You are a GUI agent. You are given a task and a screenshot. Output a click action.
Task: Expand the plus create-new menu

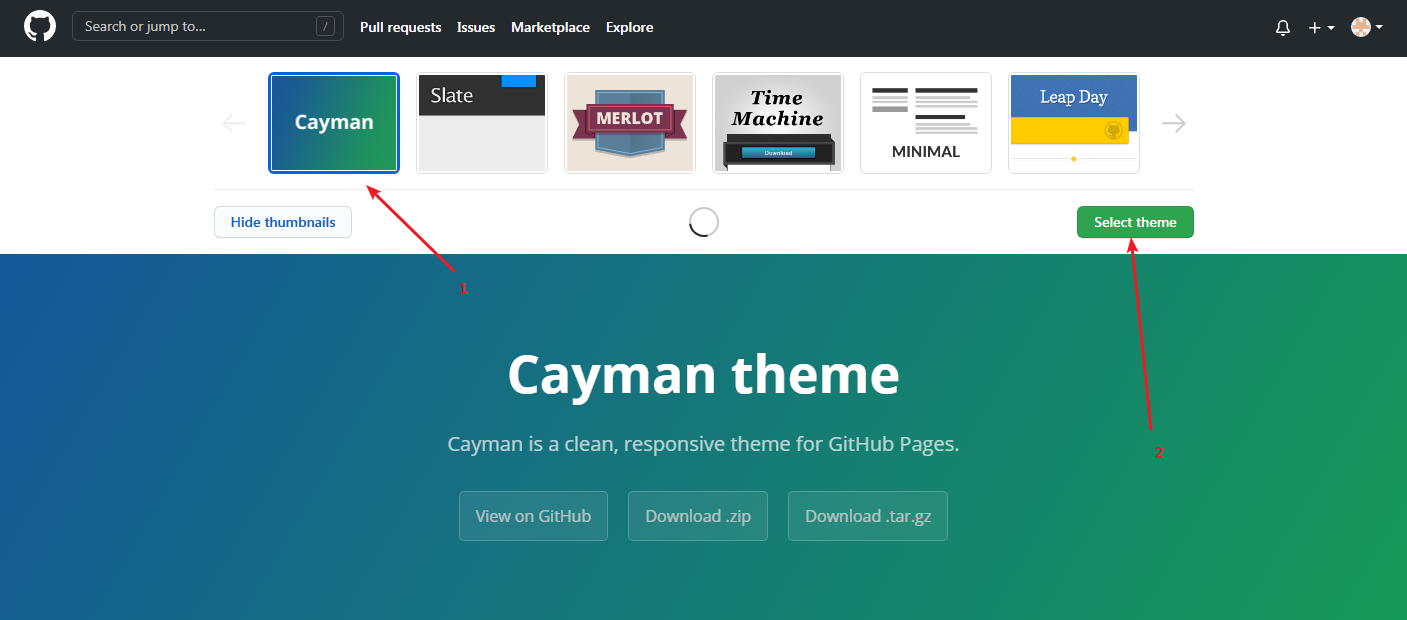(x=1321, y=28)
